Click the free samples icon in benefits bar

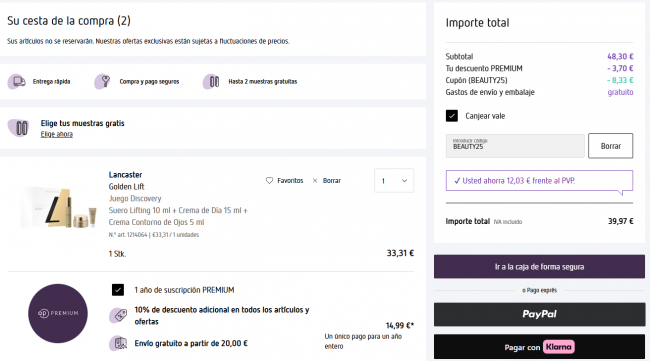click(x=211, y=81)
